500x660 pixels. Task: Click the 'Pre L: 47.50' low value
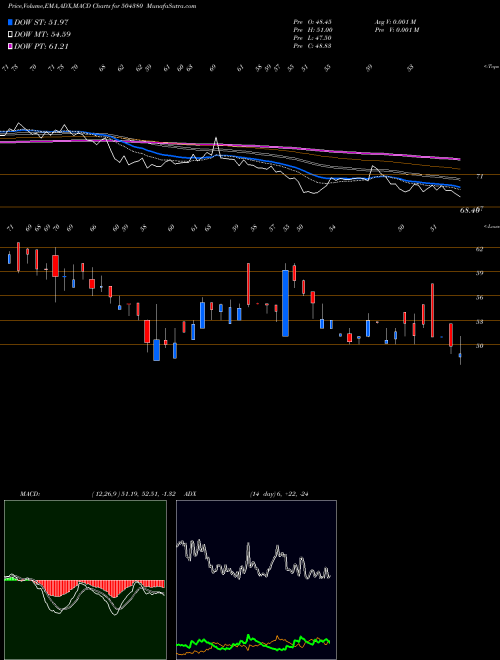[x=313, y=38]
